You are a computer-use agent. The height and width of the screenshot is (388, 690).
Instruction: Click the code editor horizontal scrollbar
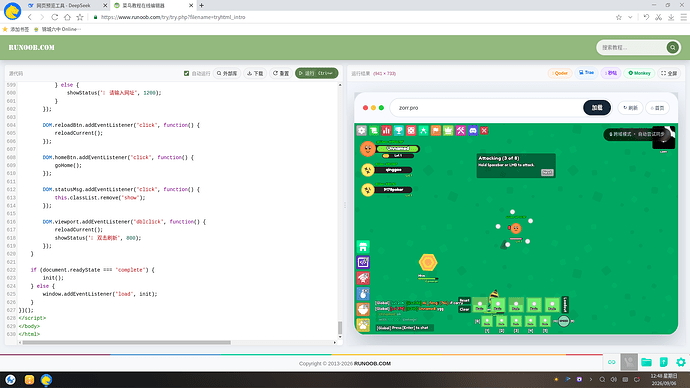click(x=127, y=342)
